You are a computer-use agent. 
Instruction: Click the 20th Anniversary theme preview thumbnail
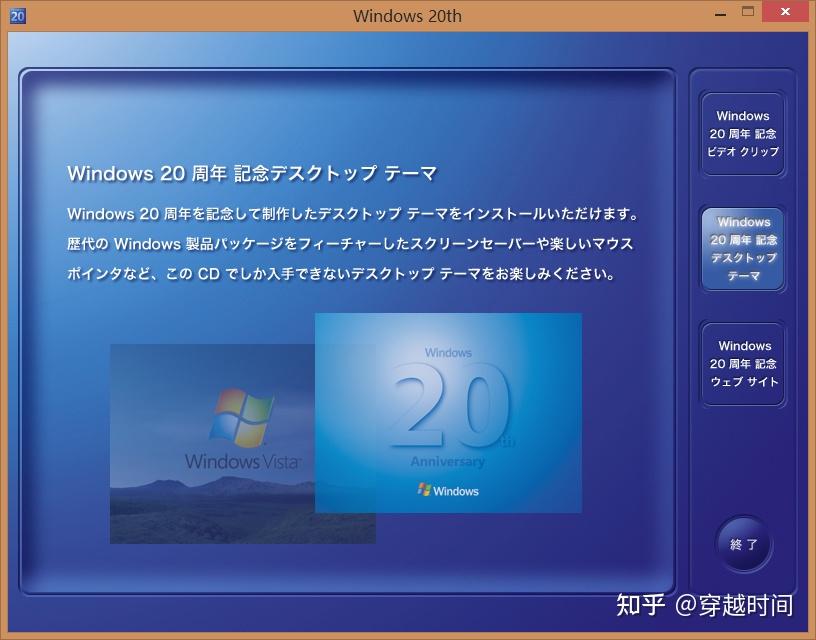coord(447,413)
